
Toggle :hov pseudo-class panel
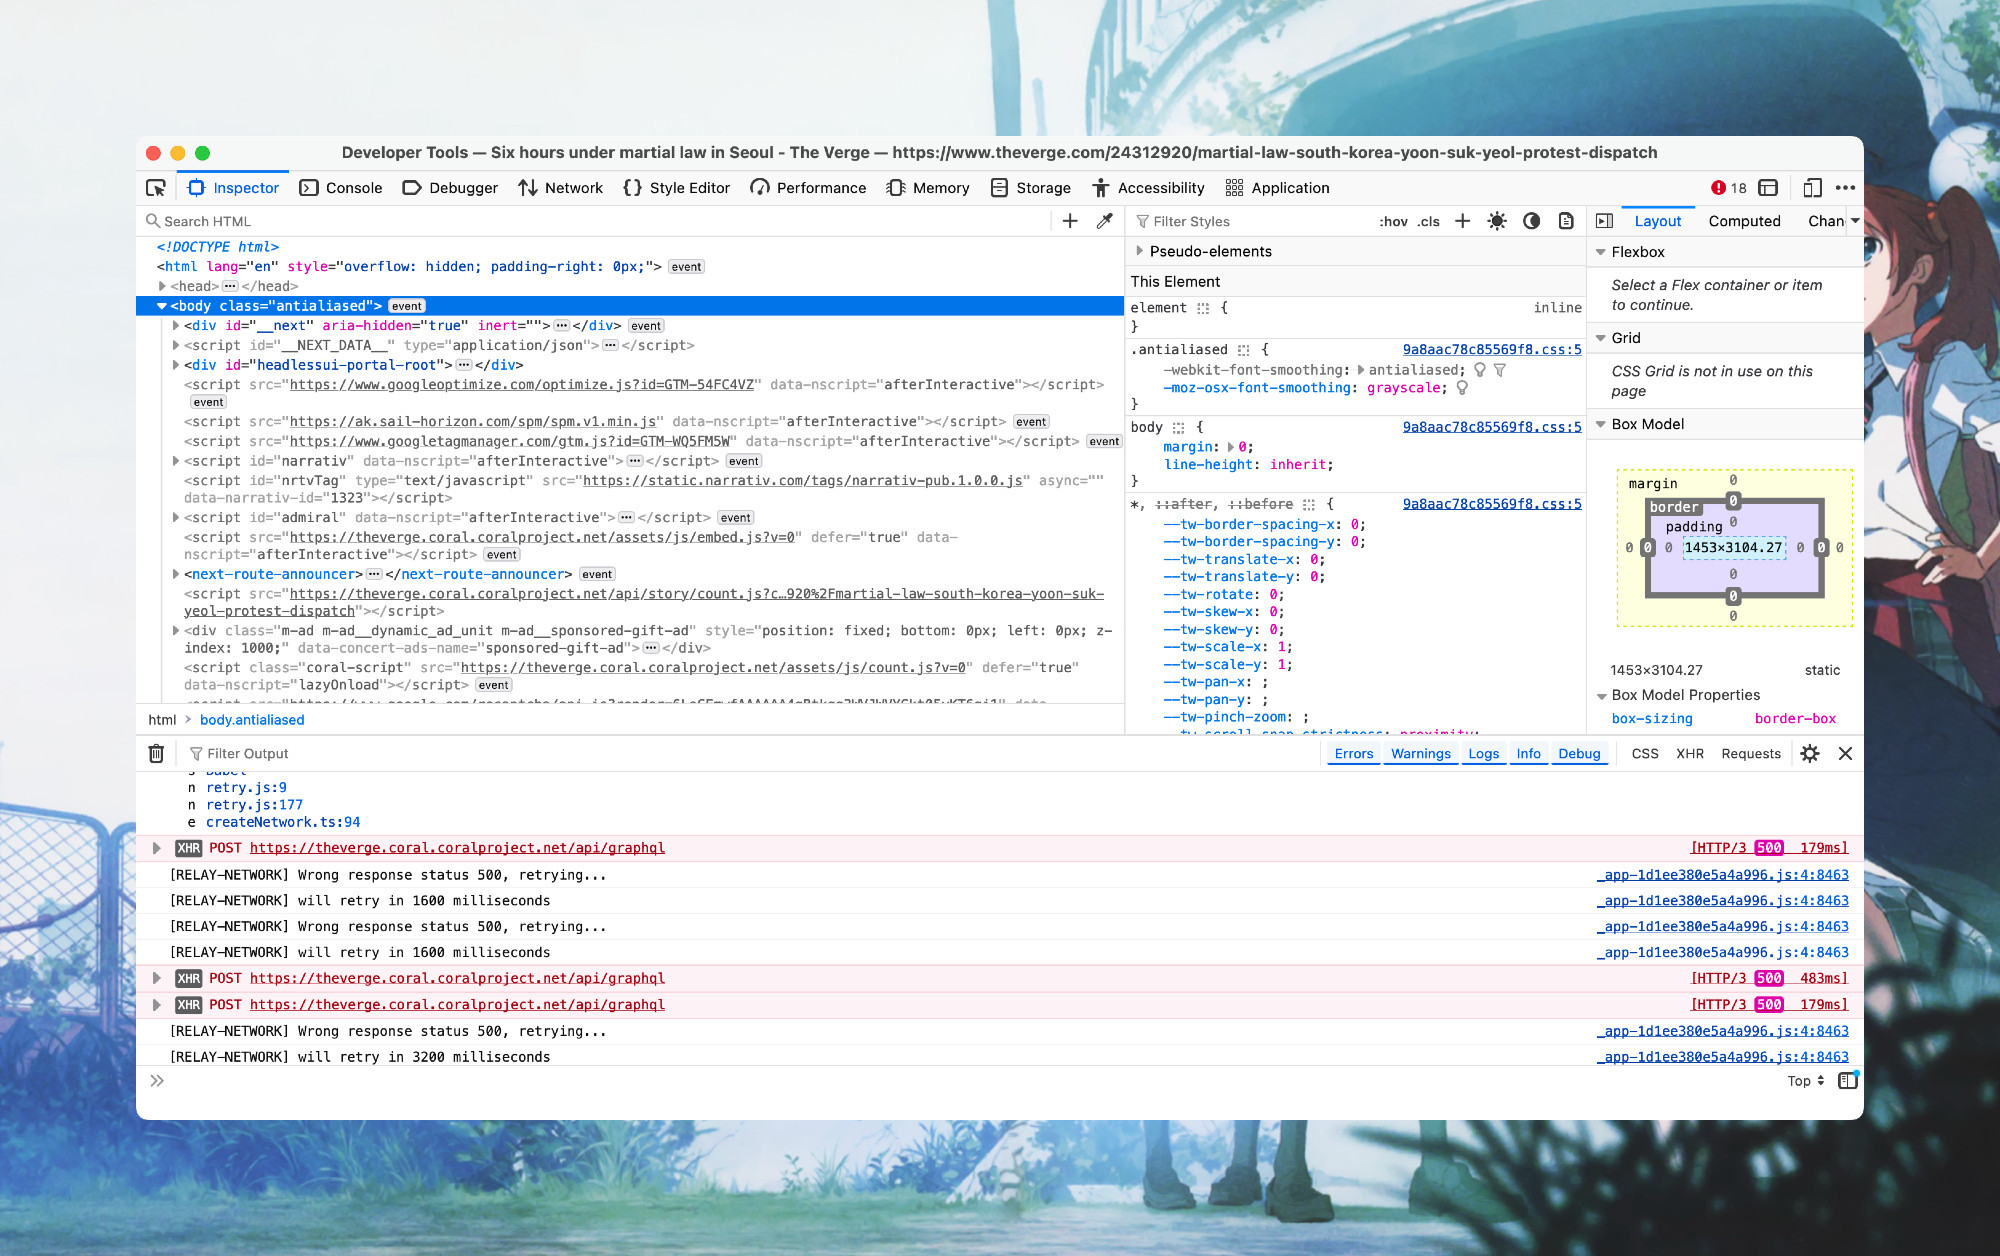[x=1393, y=222]
